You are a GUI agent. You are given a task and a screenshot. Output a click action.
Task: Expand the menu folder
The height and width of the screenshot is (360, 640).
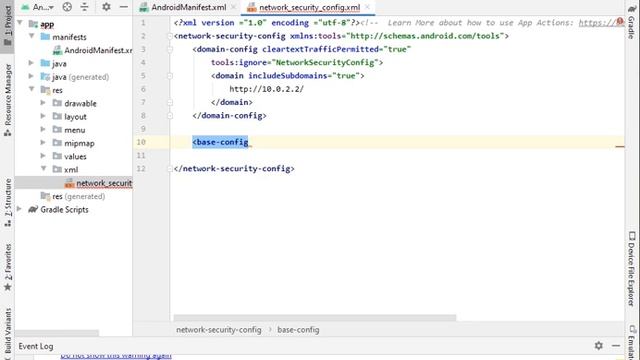43,129
